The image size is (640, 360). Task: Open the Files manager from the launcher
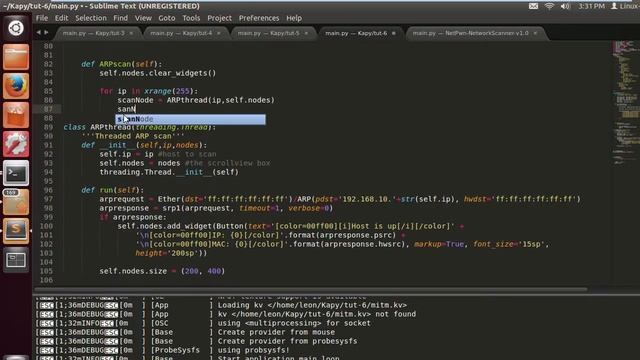coord(16,57)
